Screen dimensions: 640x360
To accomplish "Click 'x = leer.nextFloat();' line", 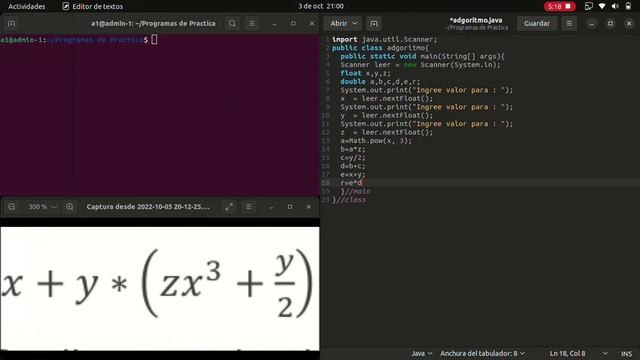I will [x=387, y=98].
